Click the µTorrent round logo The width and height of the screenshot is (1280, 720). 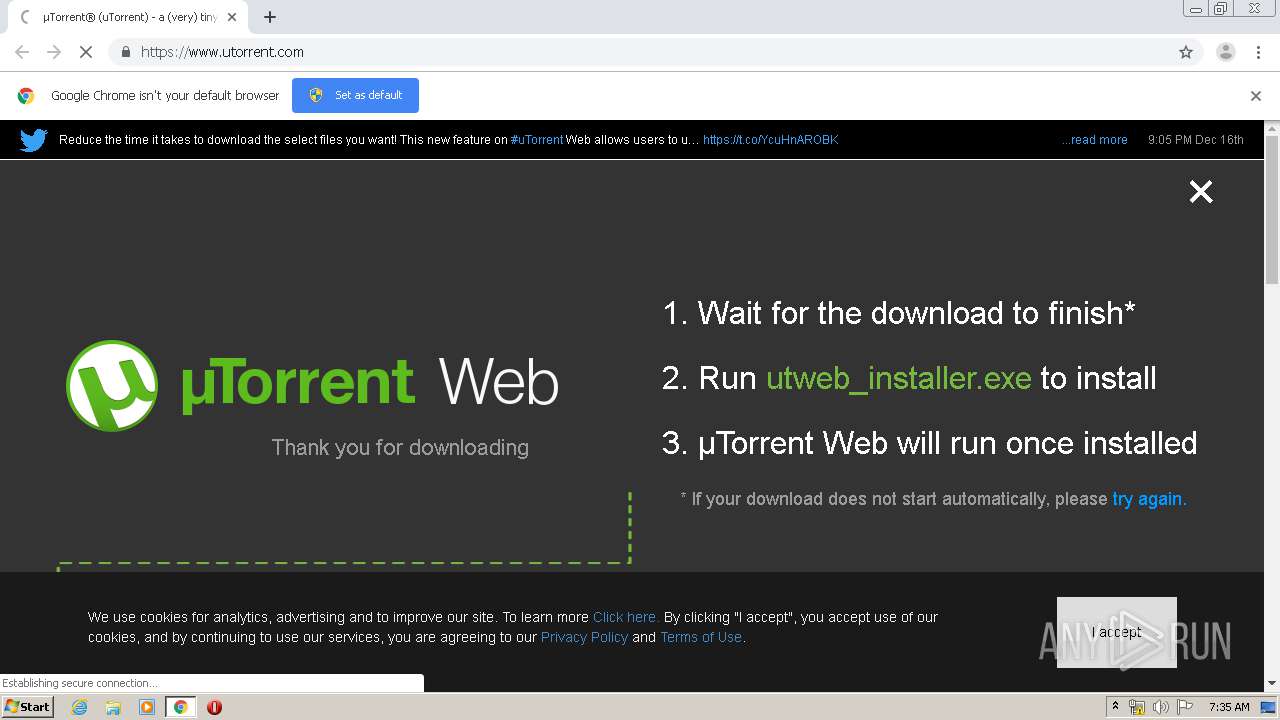(x=112, y=386)
